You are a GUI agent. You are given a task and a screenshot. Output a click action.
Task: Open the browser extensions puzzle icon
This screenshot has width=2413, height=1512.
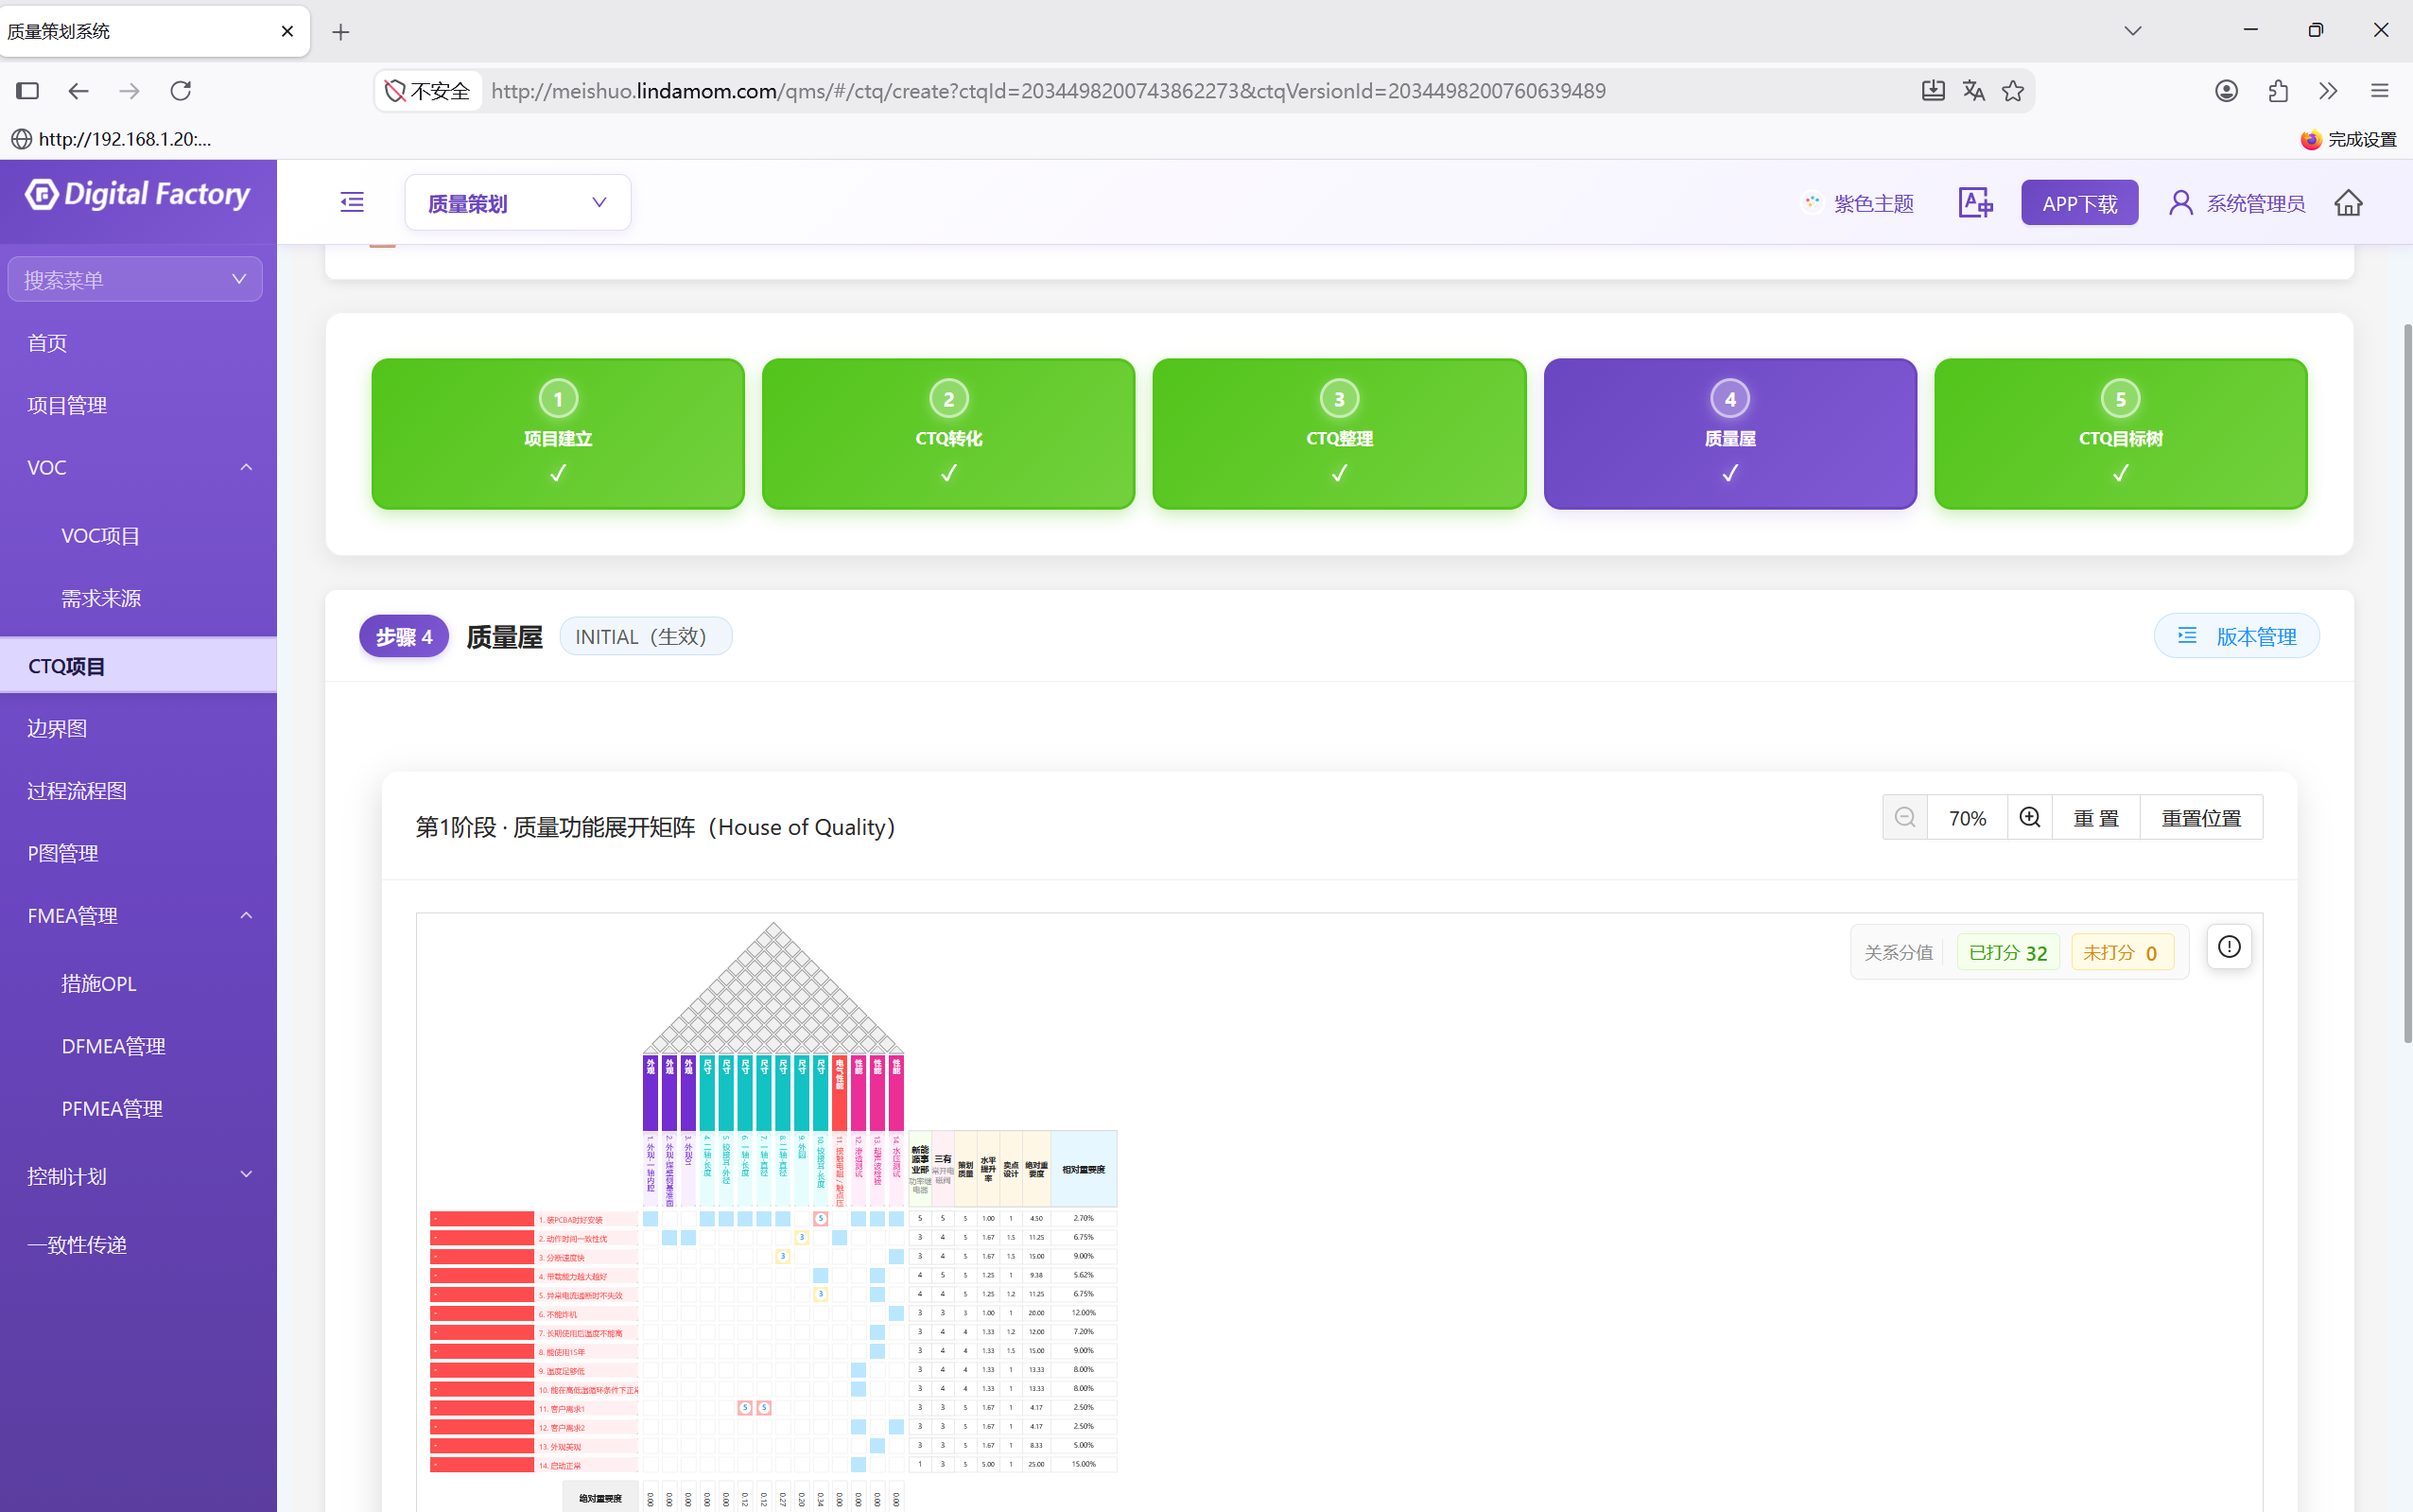coord(2278,91)
